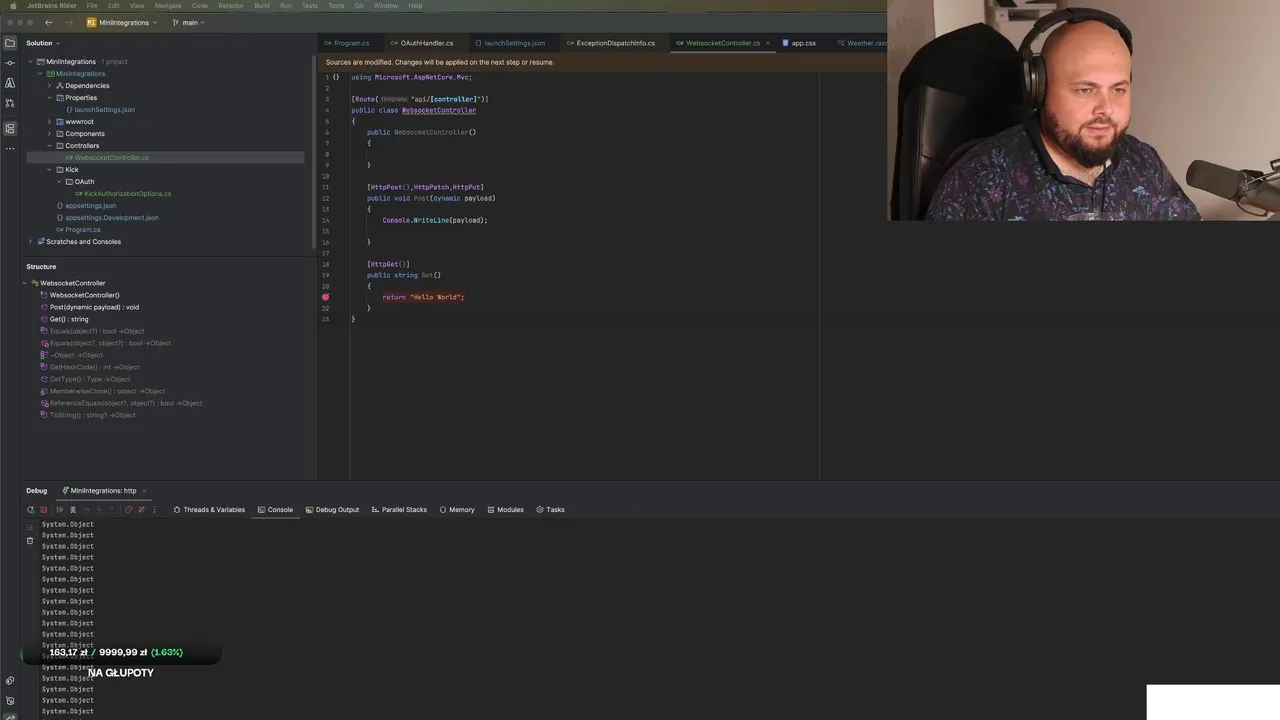The width and height of the screenshot is (1280, 720).
Task: Open the Parallel Stacks tab
Action: click(399, 510)
